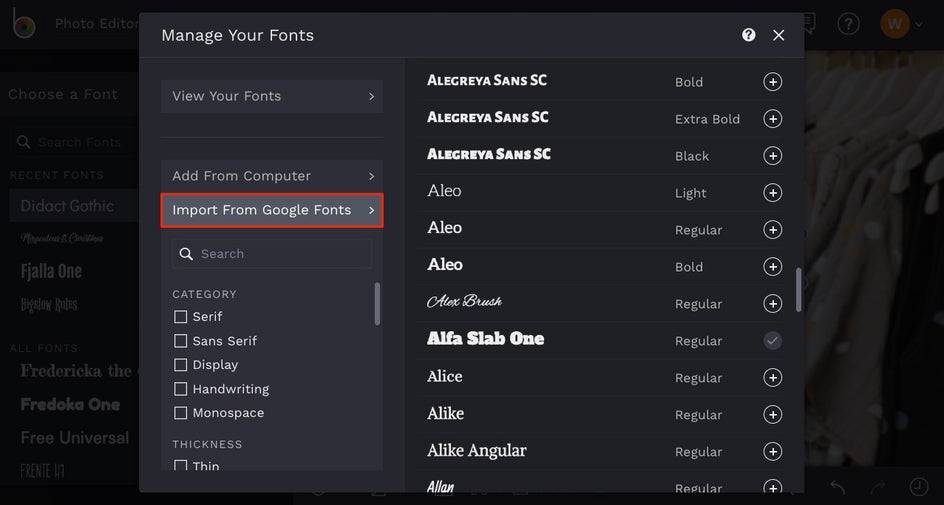The height and width of the screenshot is (505, 944).
Task: Add Alike Angular Regular font
Action: click(x=772, y=452)
